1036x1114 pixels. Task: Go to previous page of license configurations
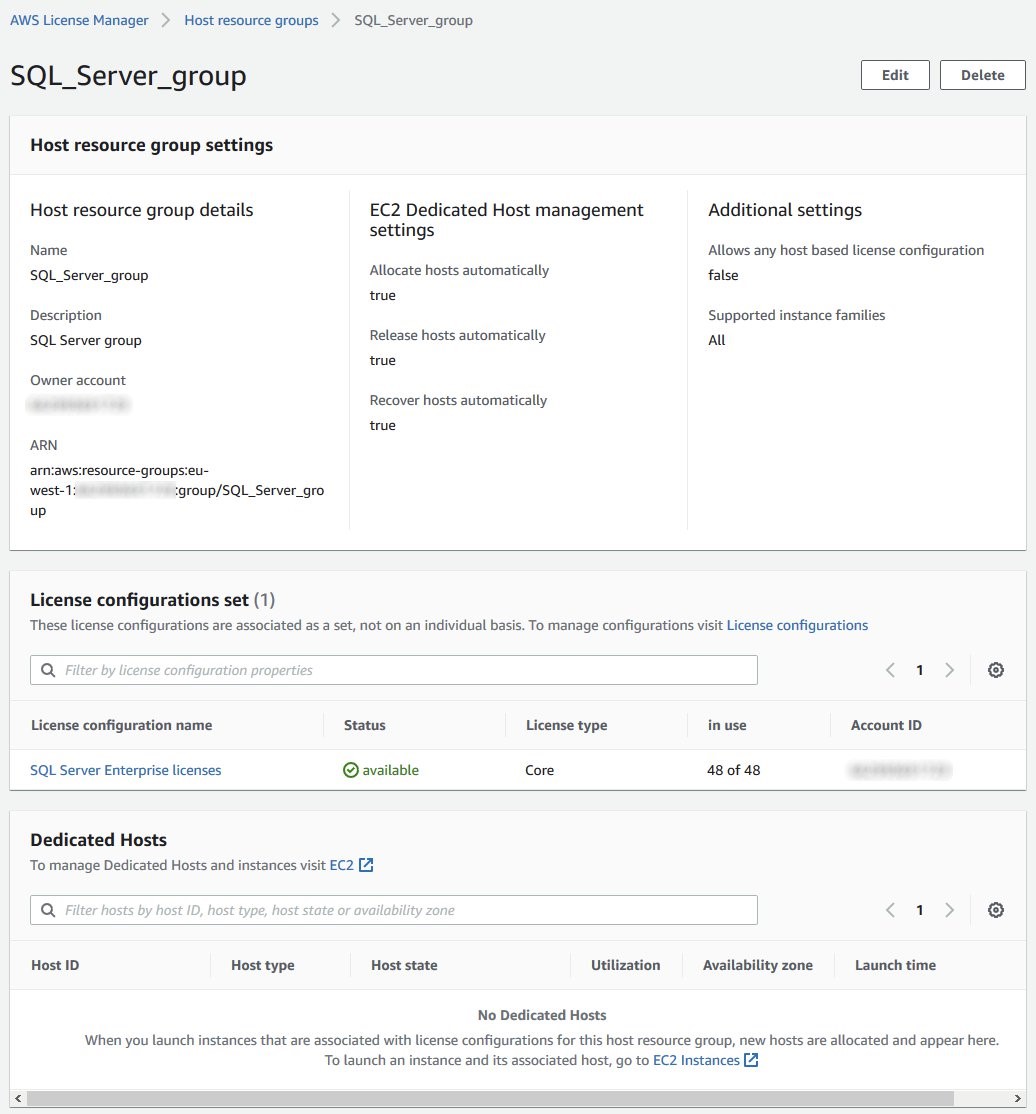pos(890,670)
